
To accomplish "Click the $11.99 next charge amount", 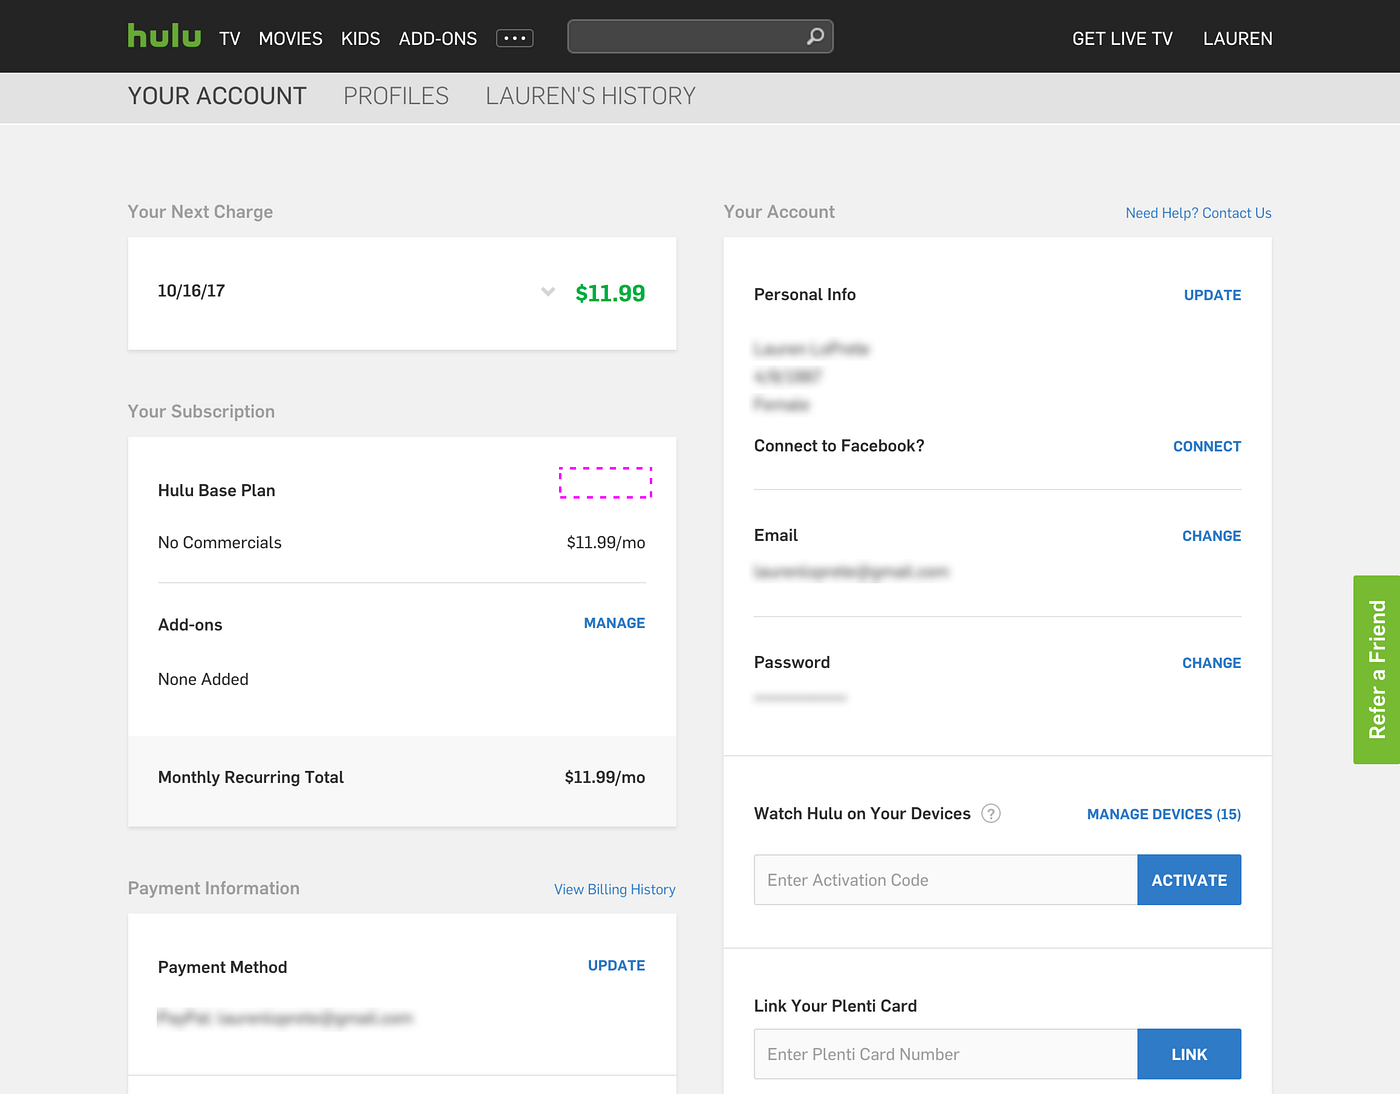I will [610, 293].
